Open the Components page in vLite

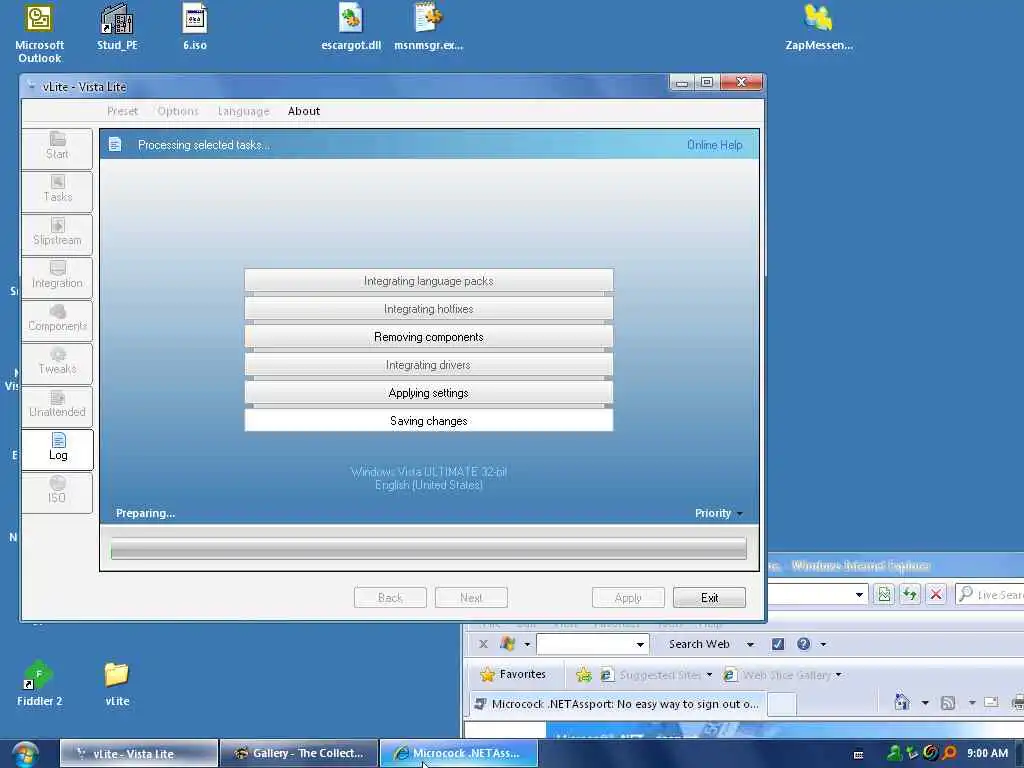tap(57, 320)
